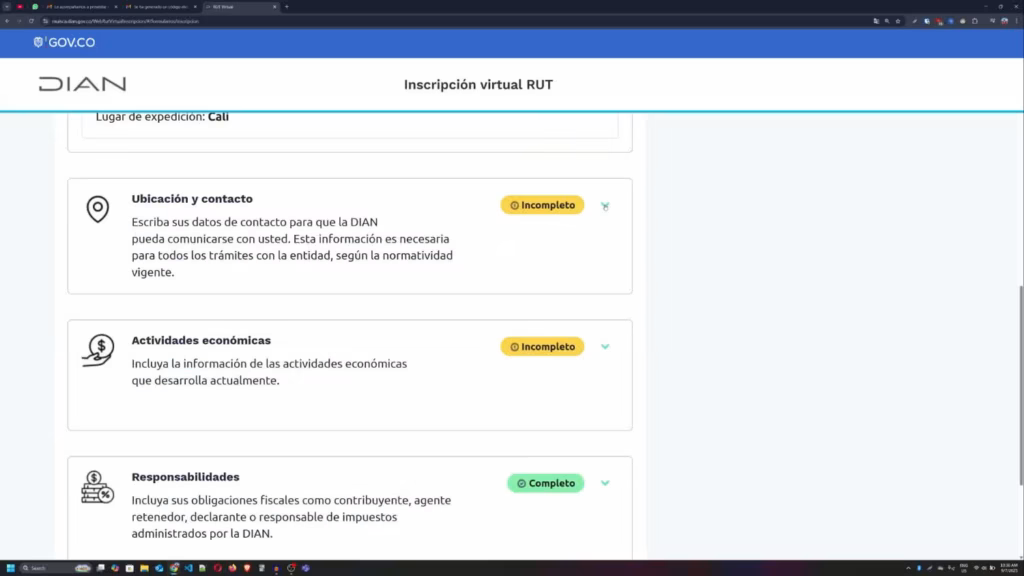Click the Lugar de expedición: Cali text

[162, 117]
